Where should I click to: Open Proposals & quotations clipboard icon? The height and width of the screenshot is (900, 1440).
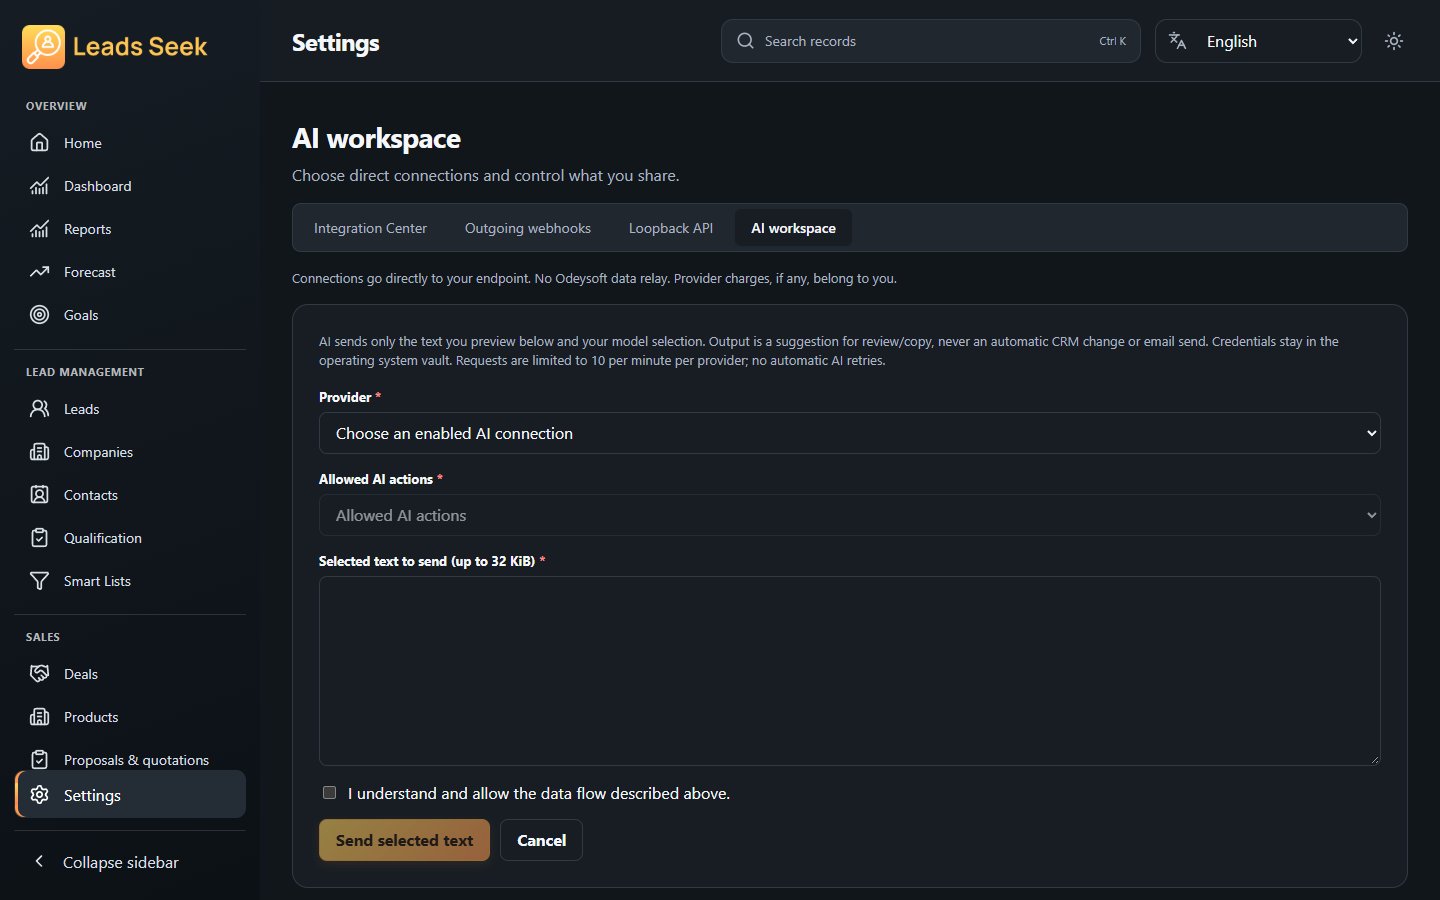tap(39, 760)
